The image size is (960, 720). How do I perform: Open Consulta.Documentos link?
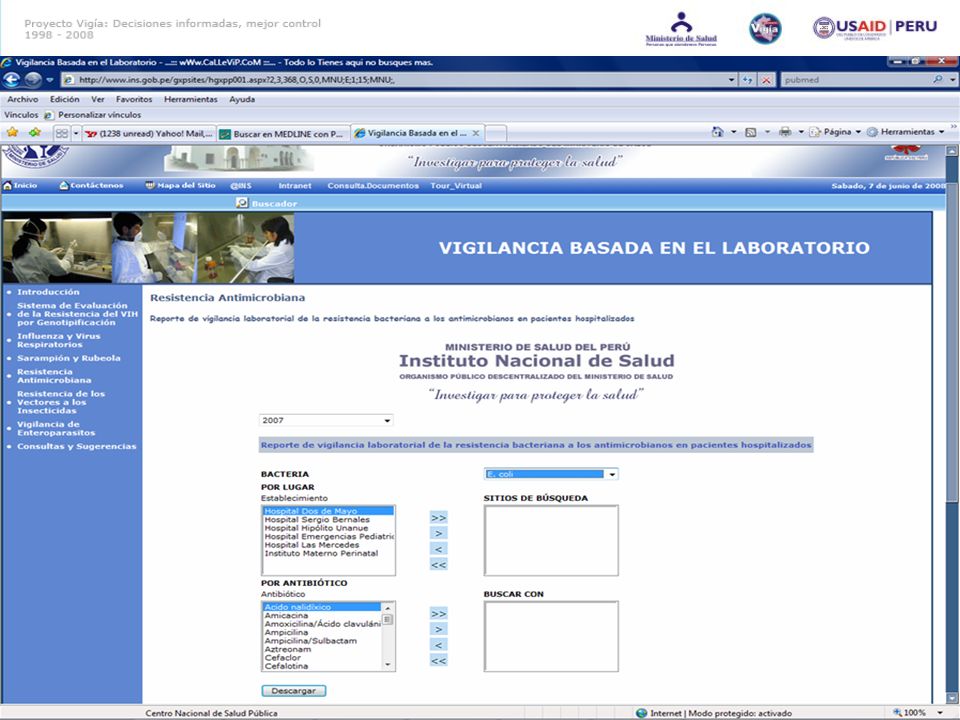[373, 186]
